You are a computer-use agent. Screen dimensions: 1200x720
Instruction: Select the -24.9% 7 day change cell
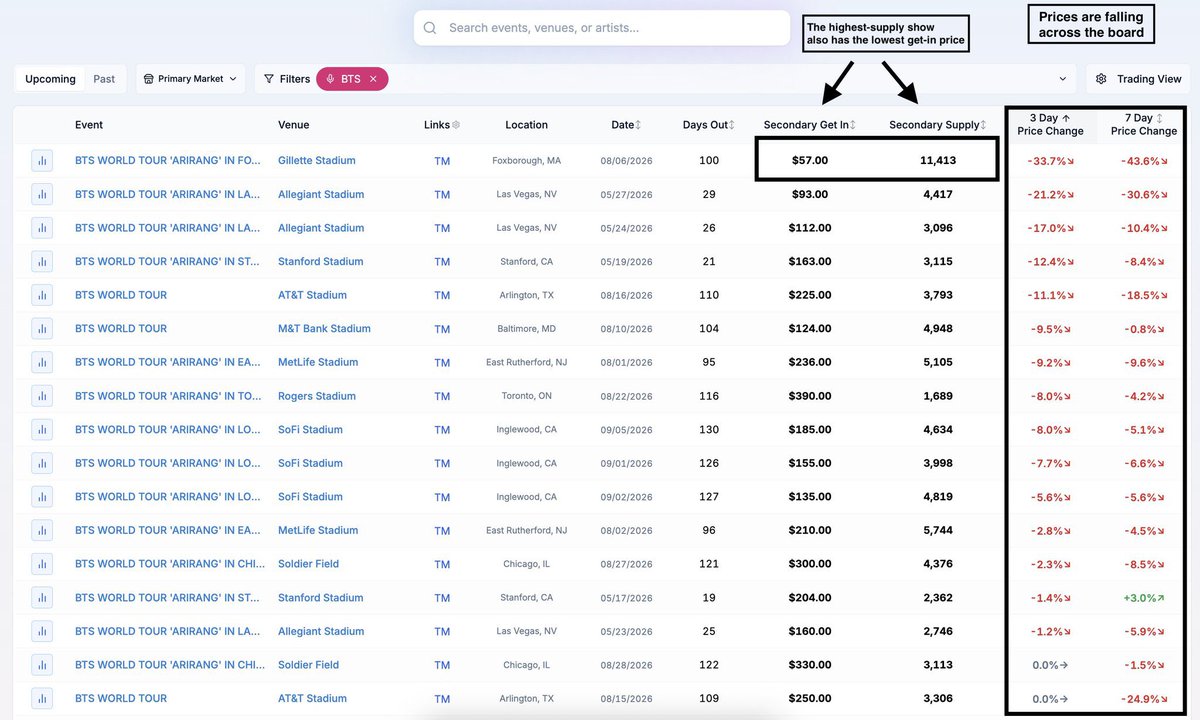click(1144, 699)
